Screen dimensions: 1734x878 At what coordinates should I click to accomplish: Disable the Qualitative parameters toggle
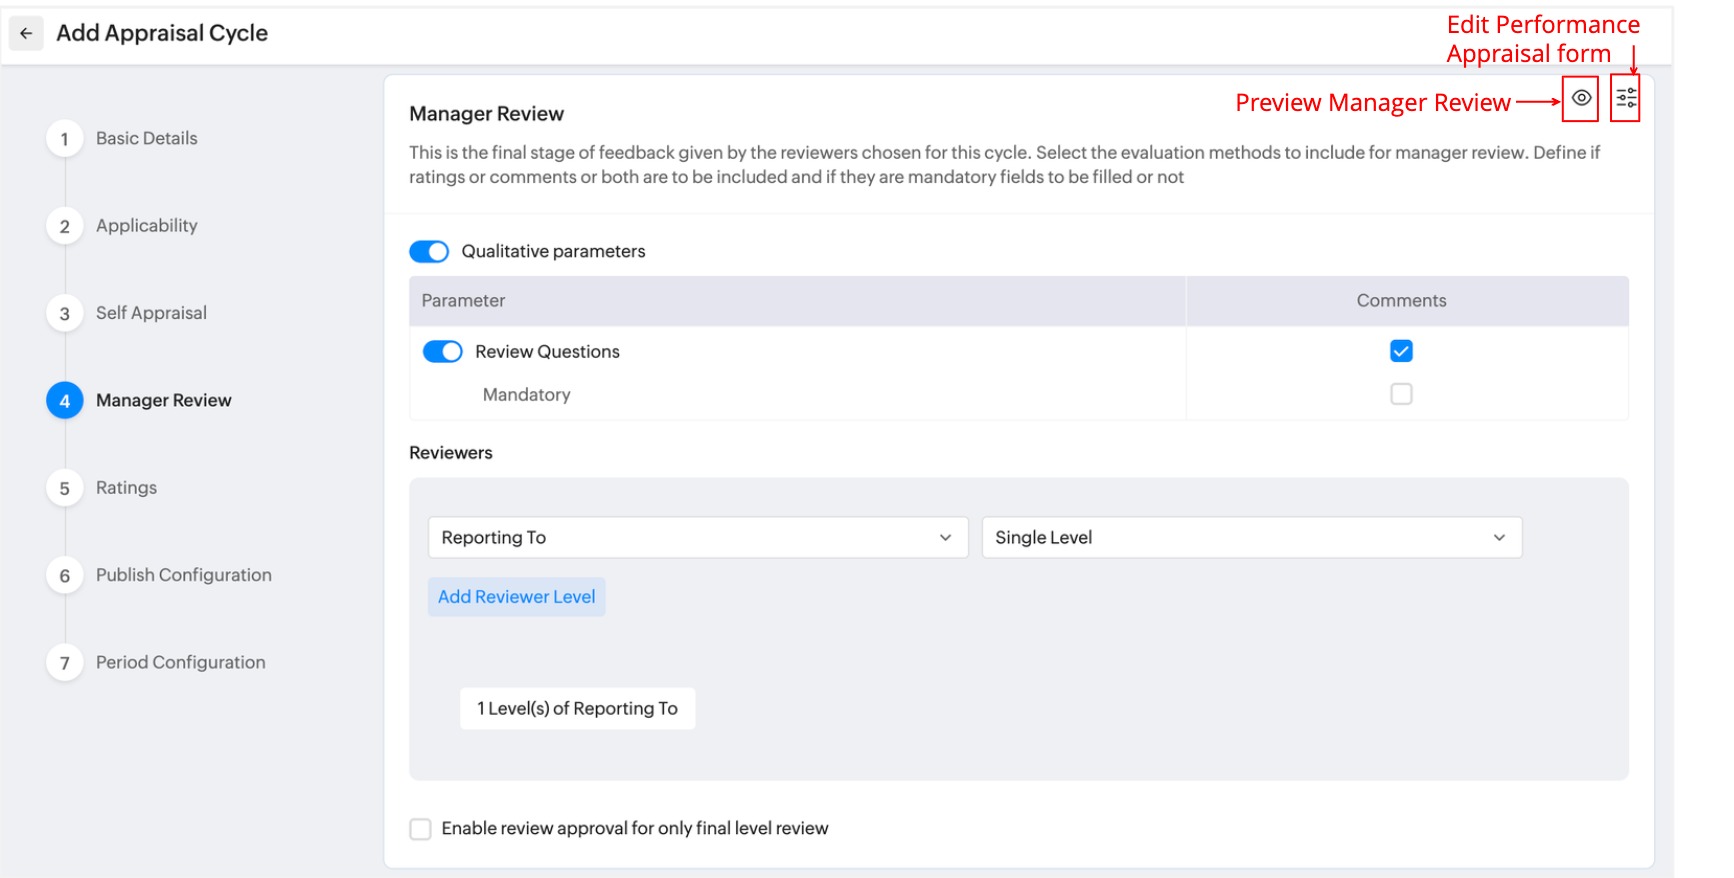click(x=429, y=251)
